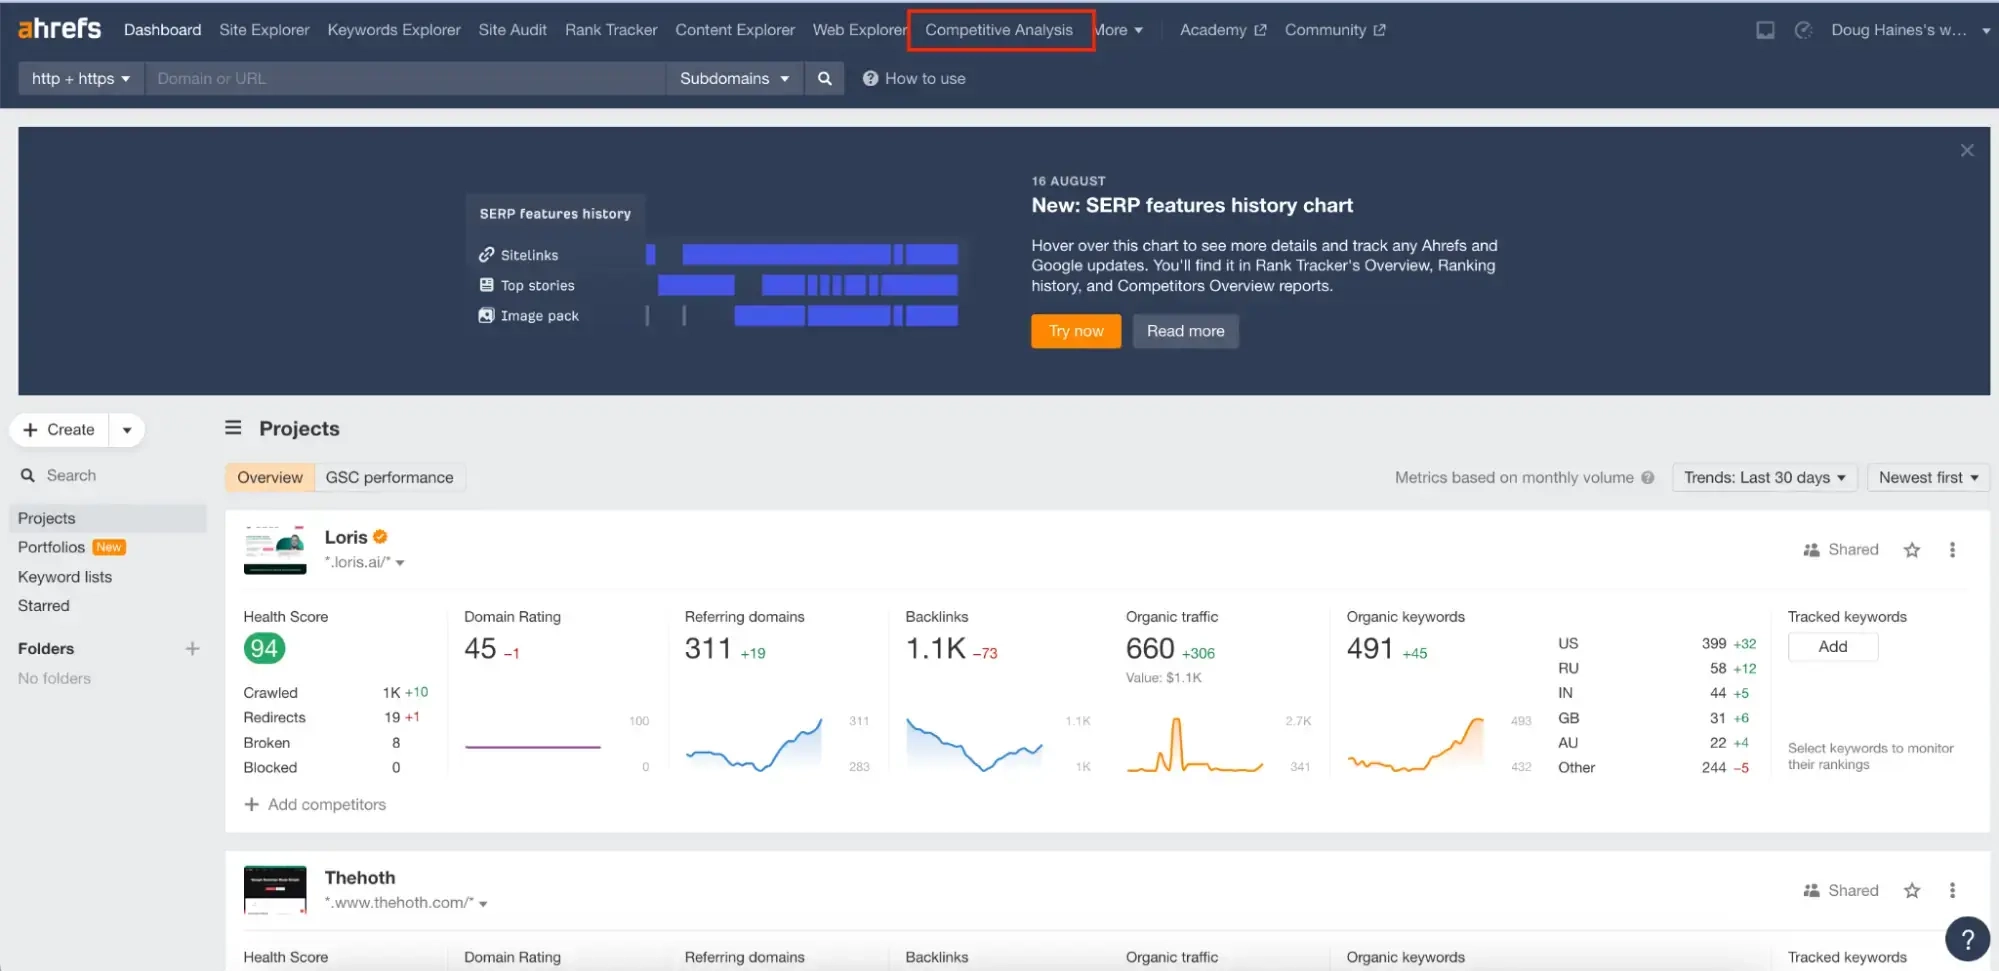Click the hamburger icon beside Projects
The width and height of the screenshot is (1999, 972).
click(233, 428)
